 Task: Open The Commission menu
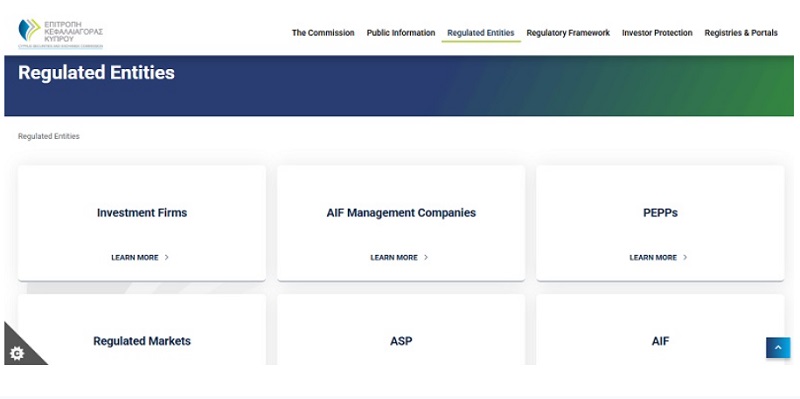[x=323, y=33]
